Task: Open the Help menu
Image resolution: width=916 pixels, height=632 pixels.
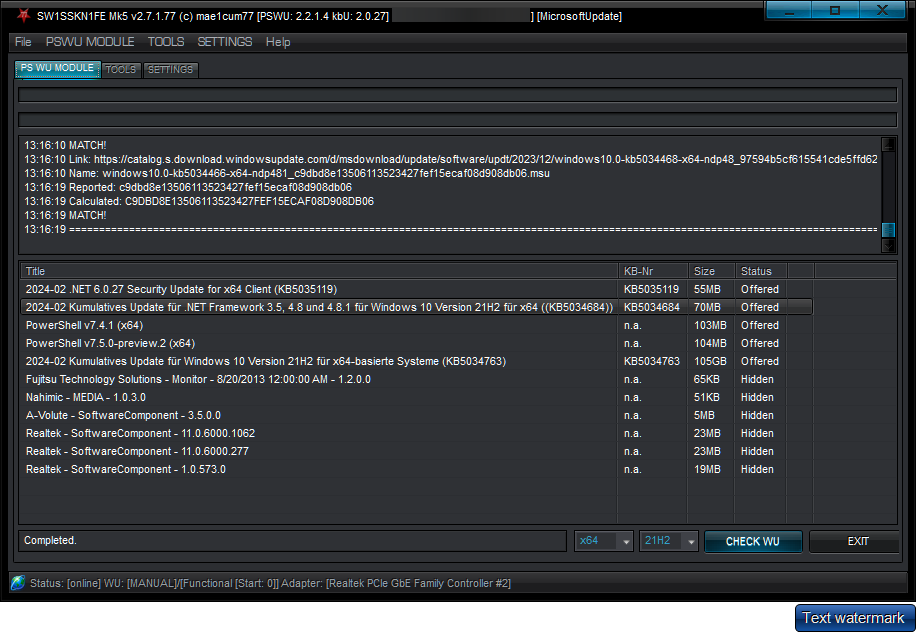Action: [278, 42]
